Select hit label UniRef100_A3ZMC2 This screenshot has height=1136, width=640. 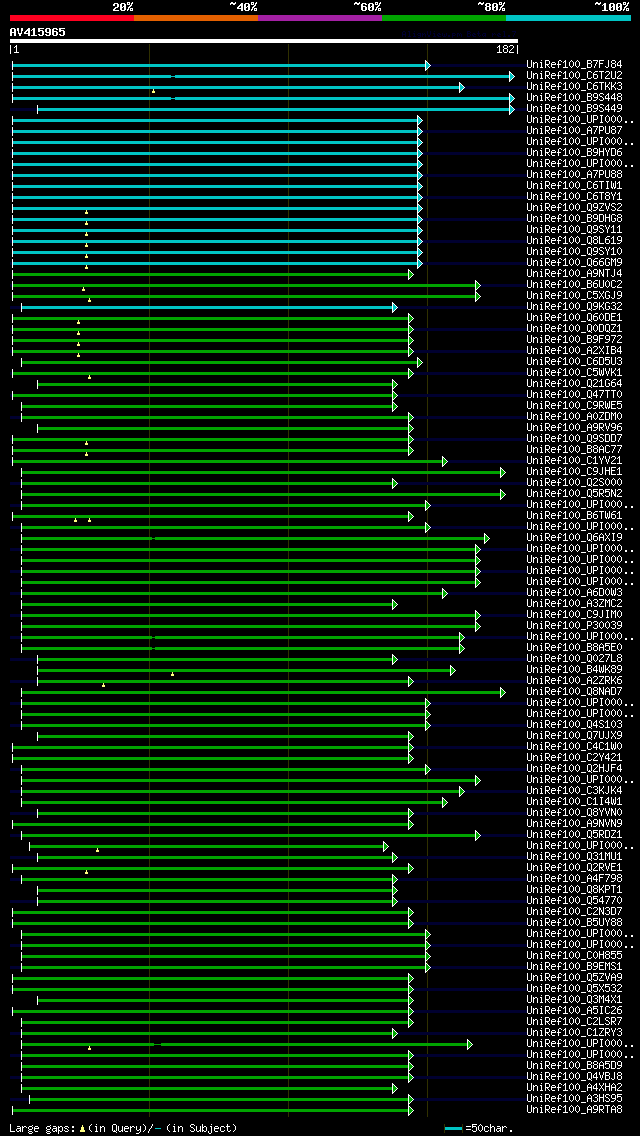pyautogui.click(x=574, y=604)
